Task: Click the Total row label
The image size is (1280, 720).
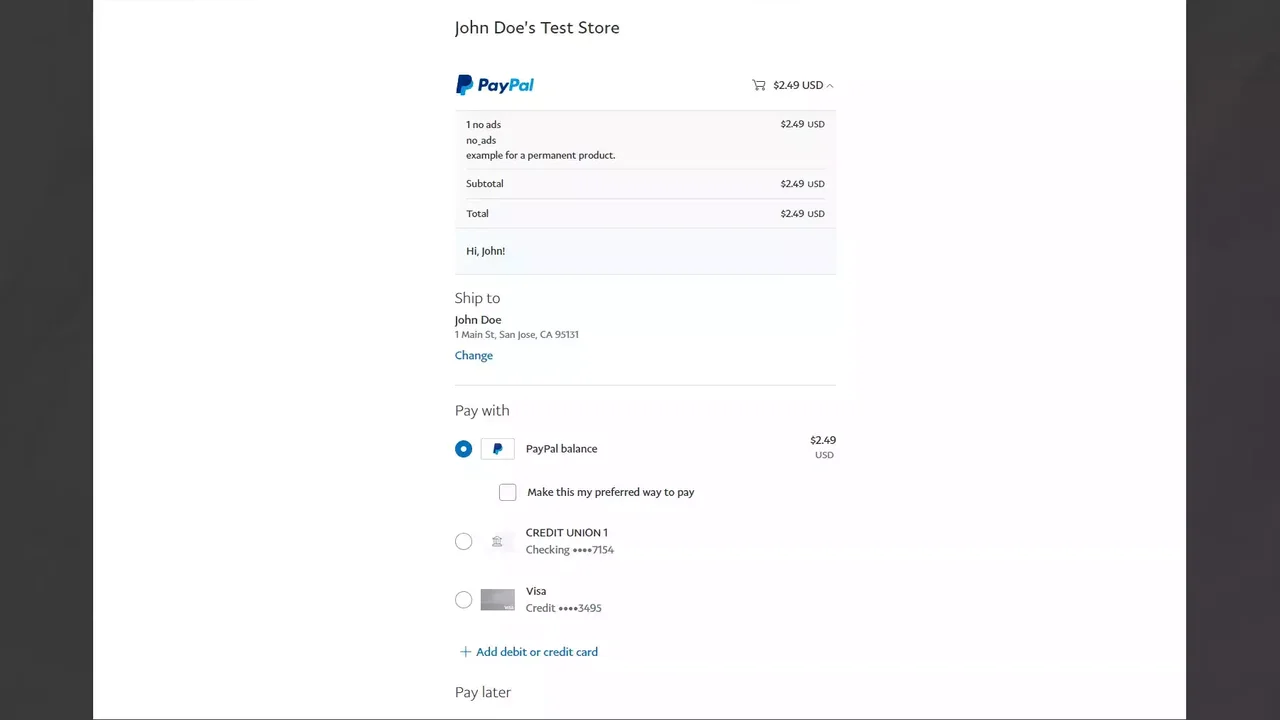Action: pyautogui.click(x=478, y=214)
